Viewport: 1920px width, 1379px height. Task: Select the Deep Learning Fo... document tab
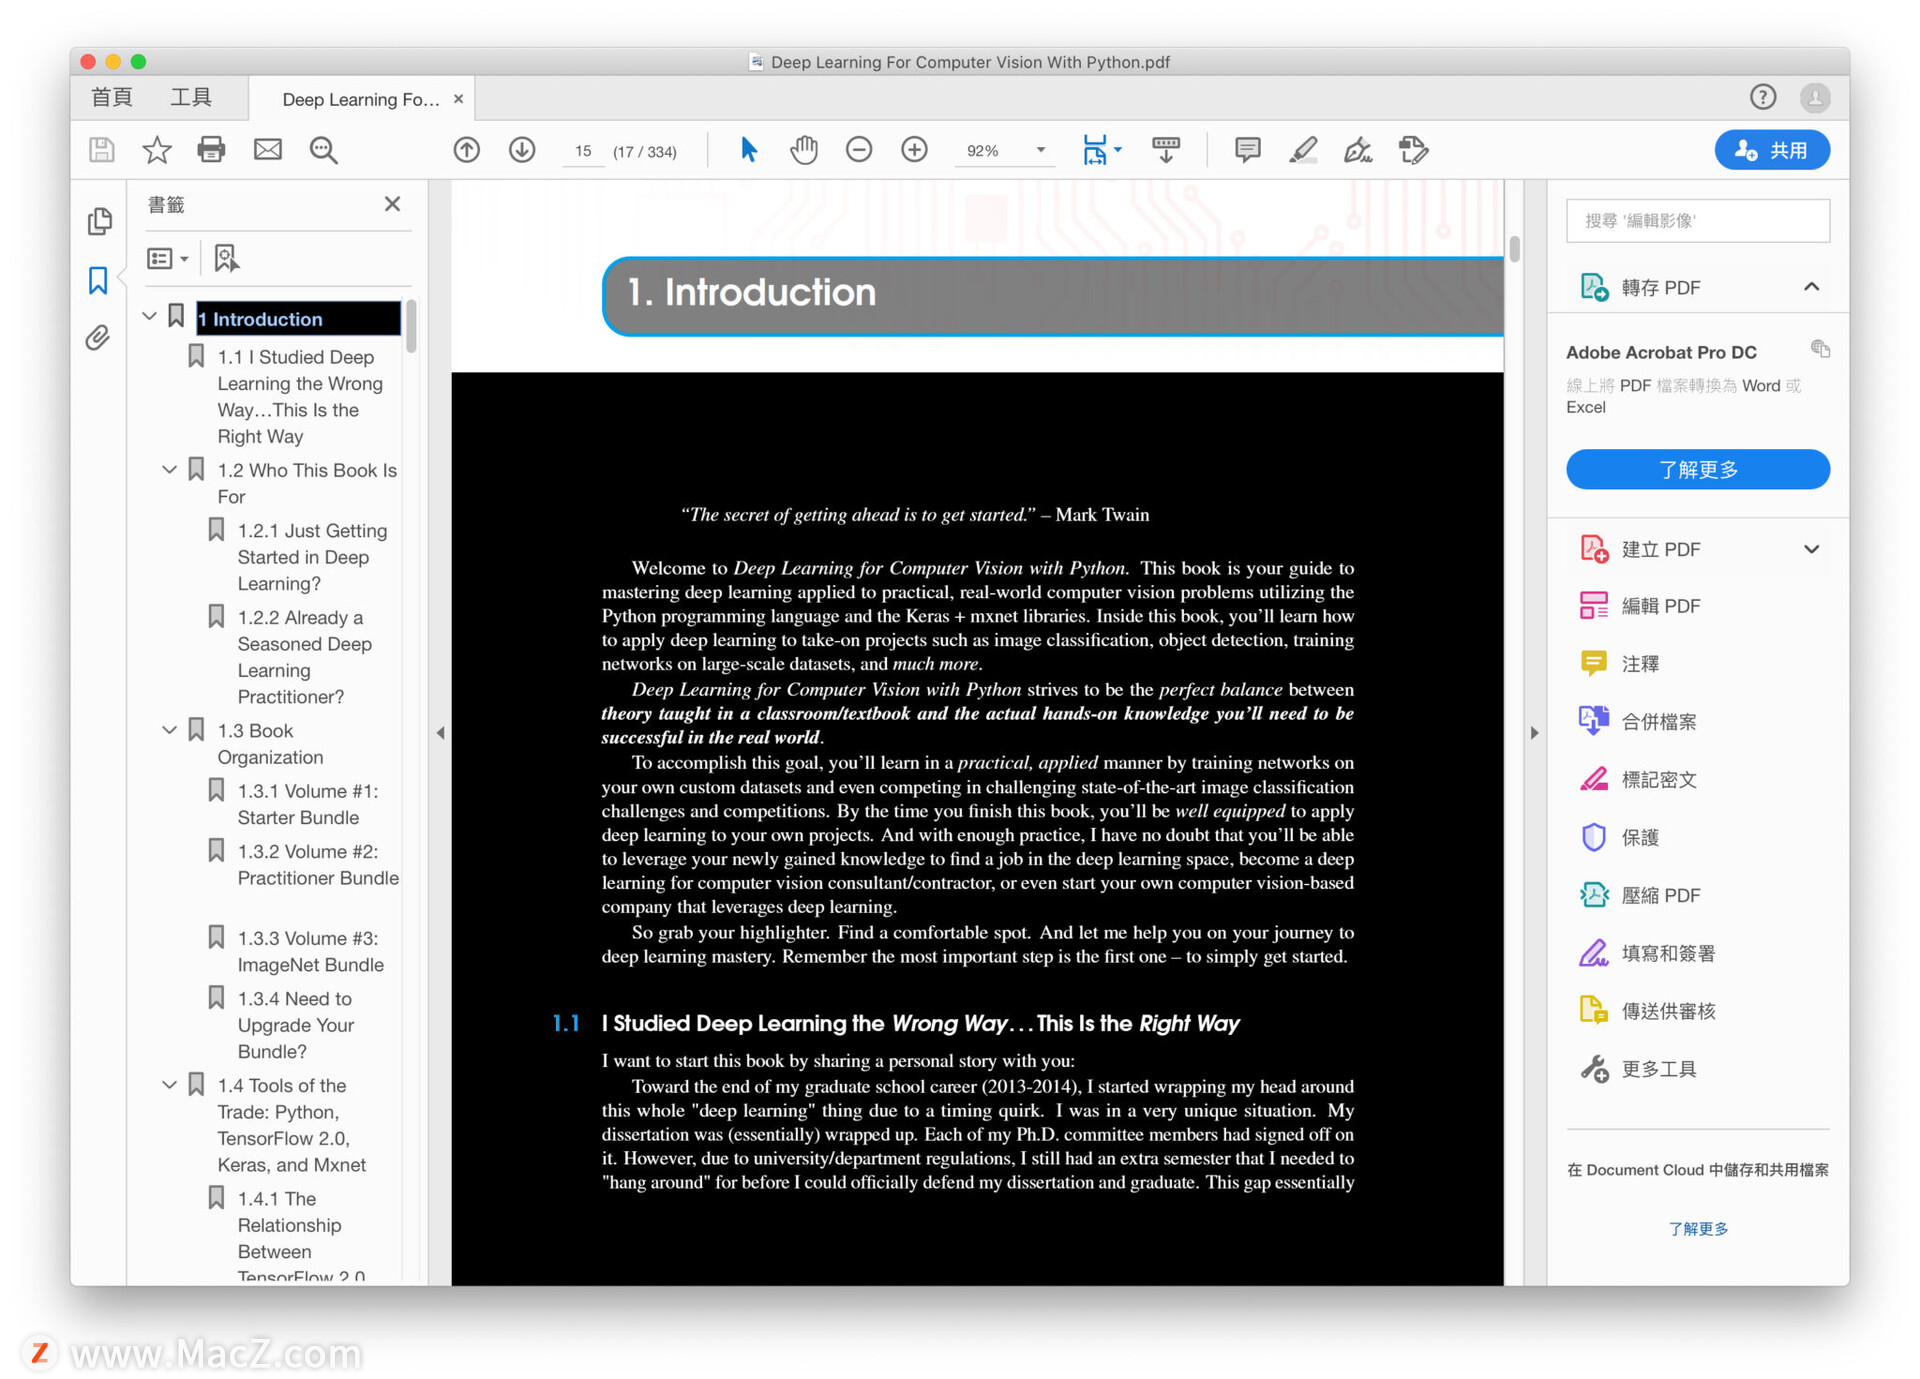pos(360,99)
